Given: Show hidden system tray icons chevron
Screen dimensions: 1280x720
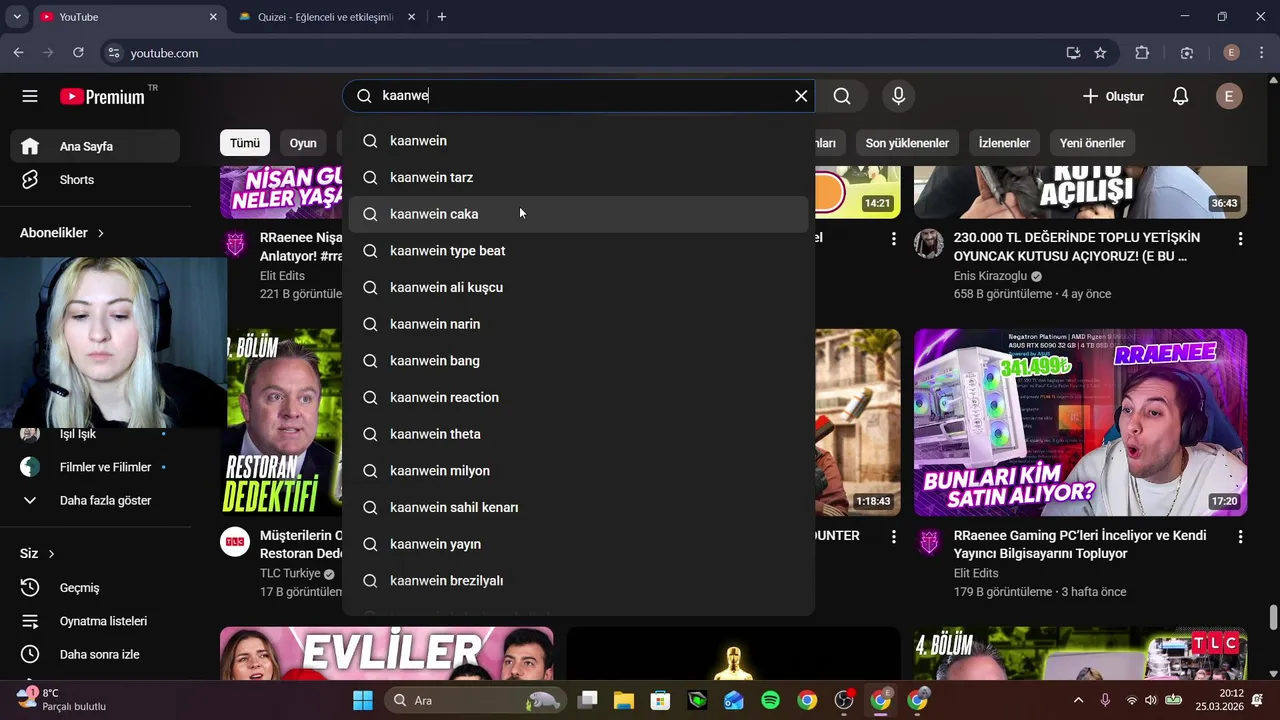Looking at the screenshot, I should coord(1078,700).
